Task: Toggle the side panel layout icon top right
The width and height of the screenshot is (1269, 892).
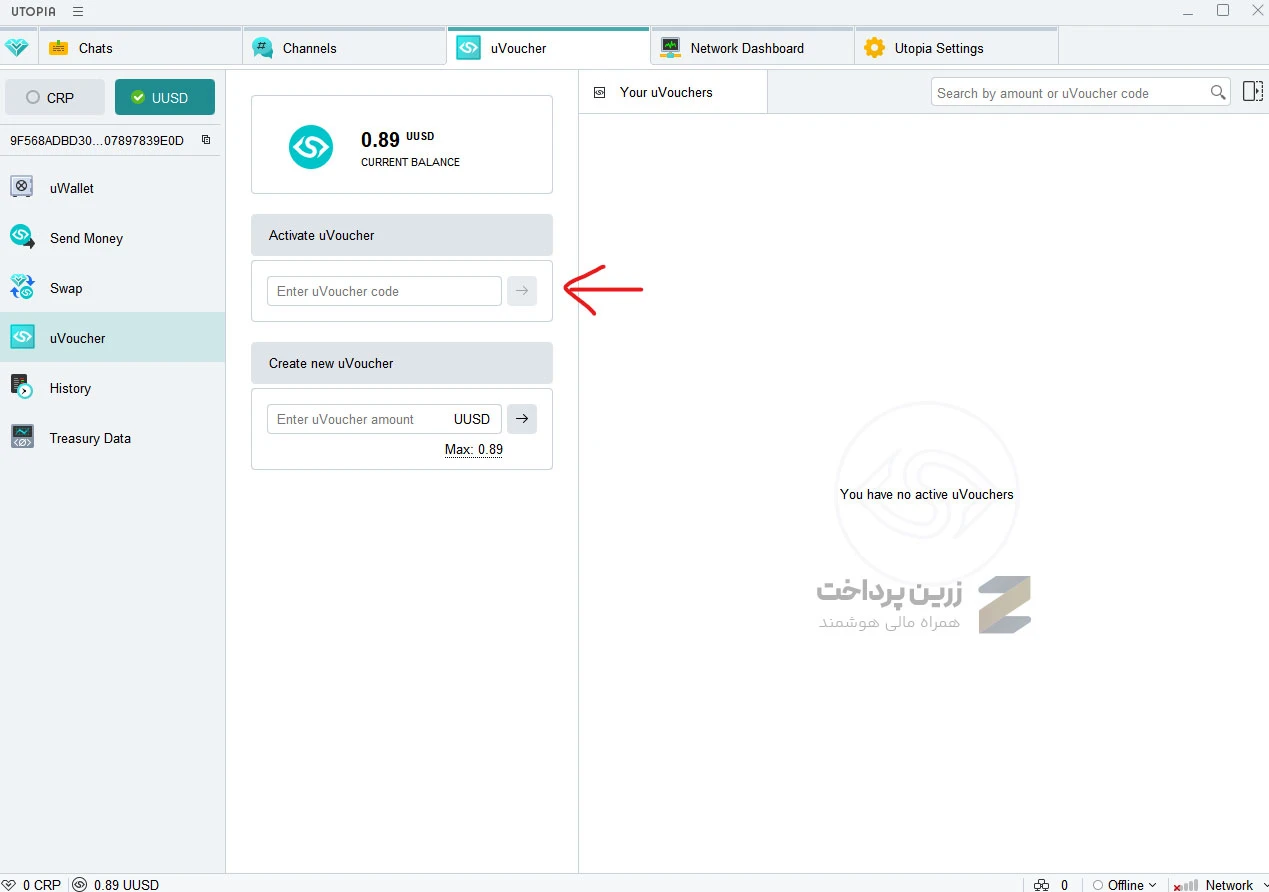Action: click(1252, 91)
